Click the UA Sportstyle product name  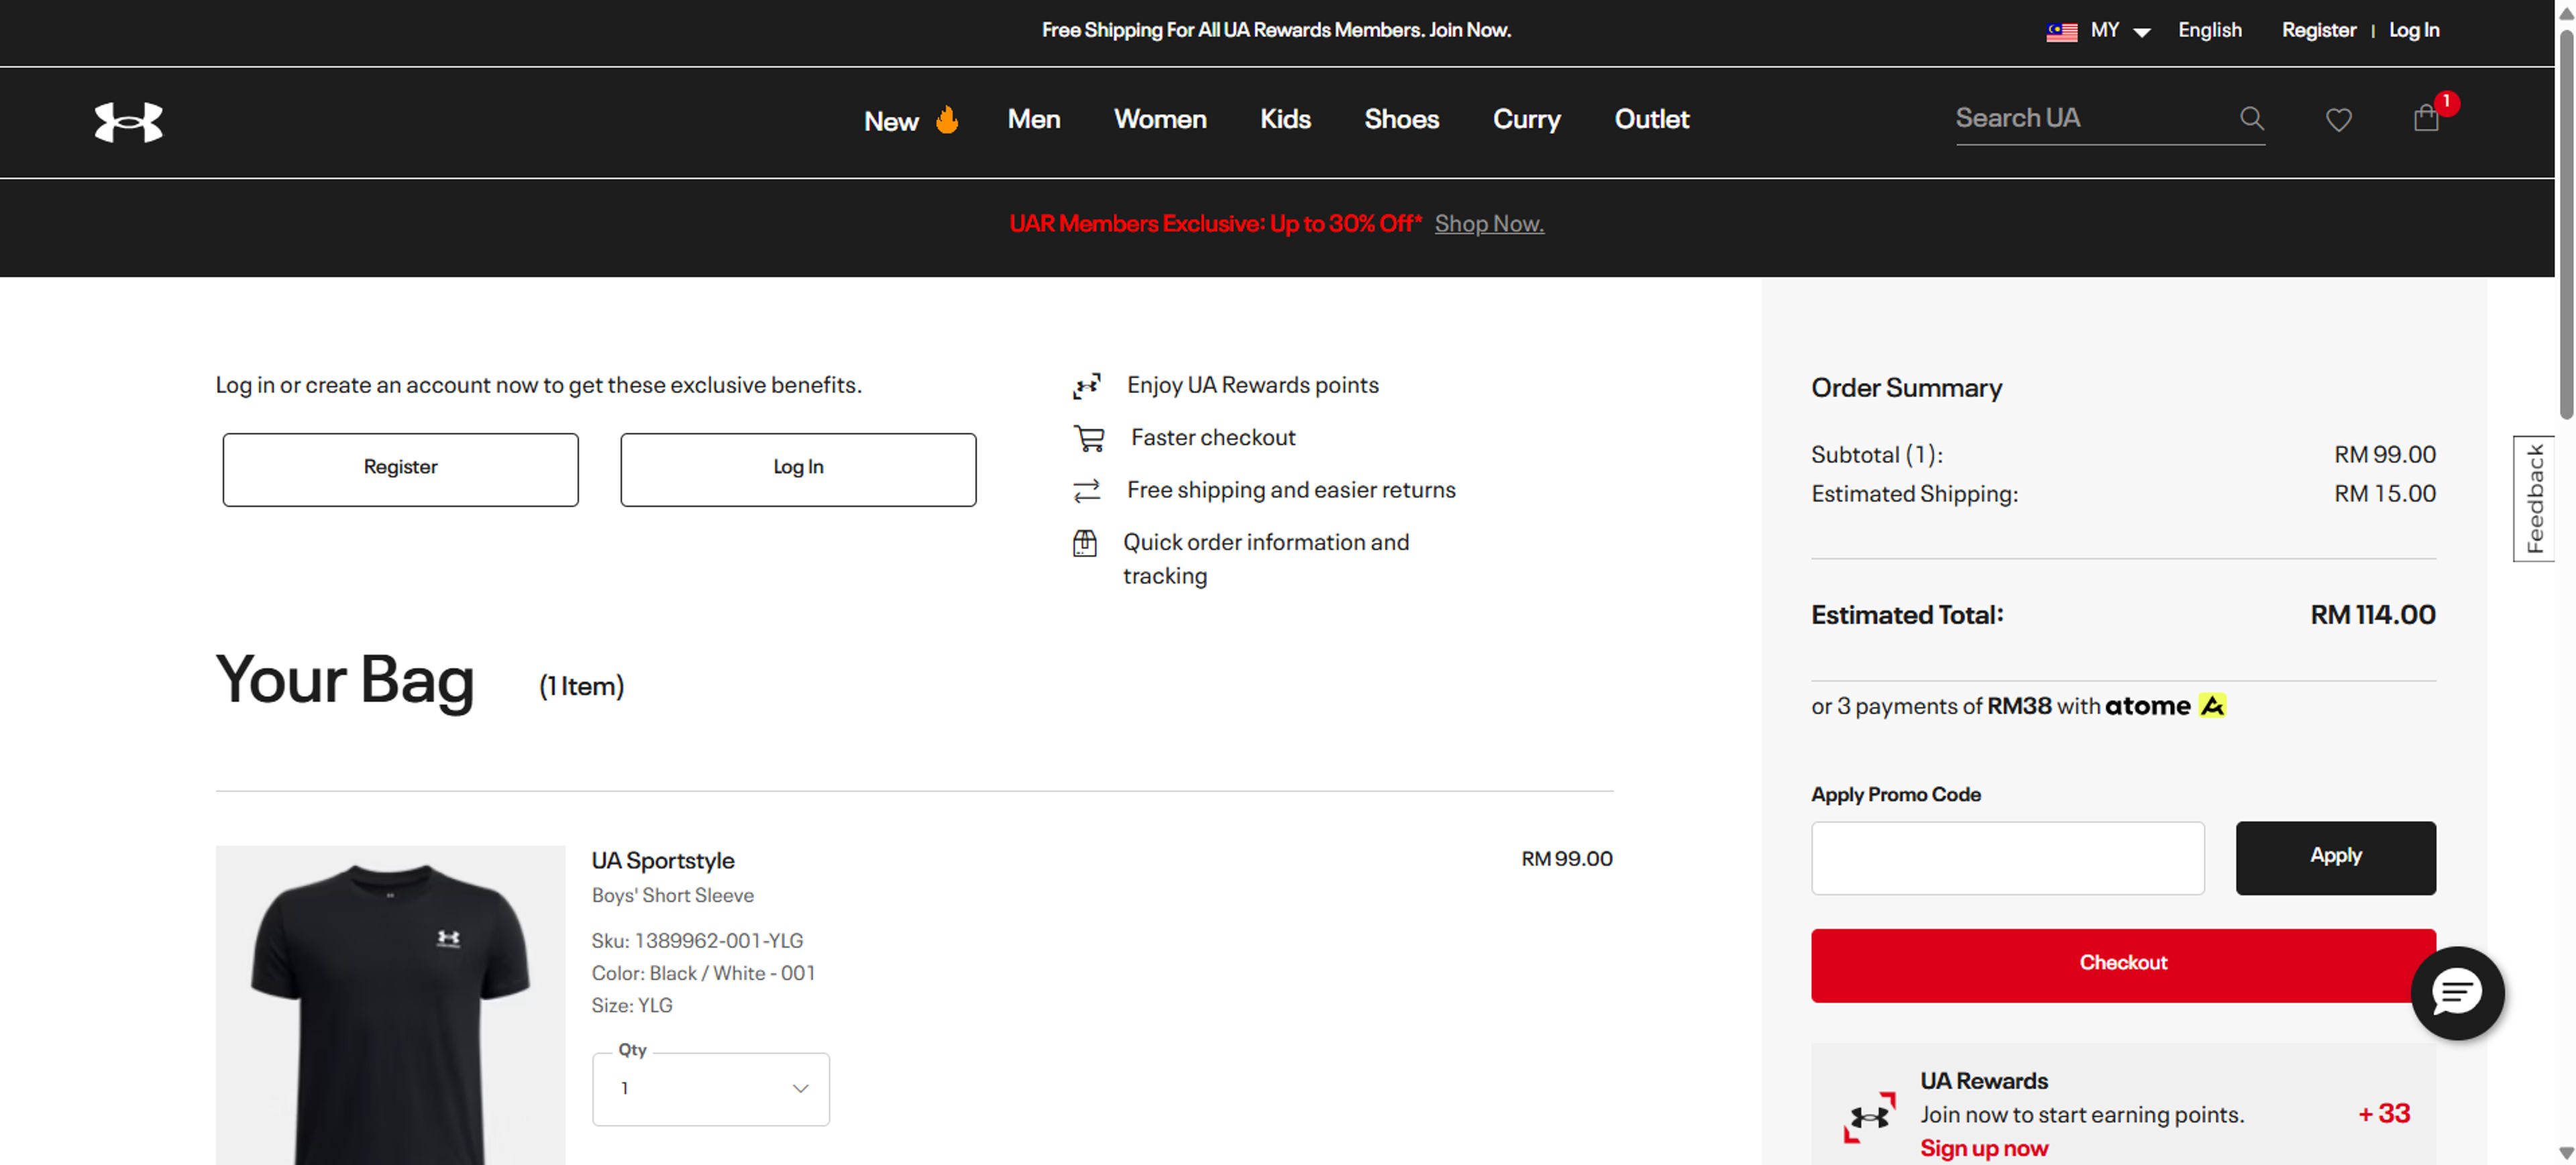[662, 860]
